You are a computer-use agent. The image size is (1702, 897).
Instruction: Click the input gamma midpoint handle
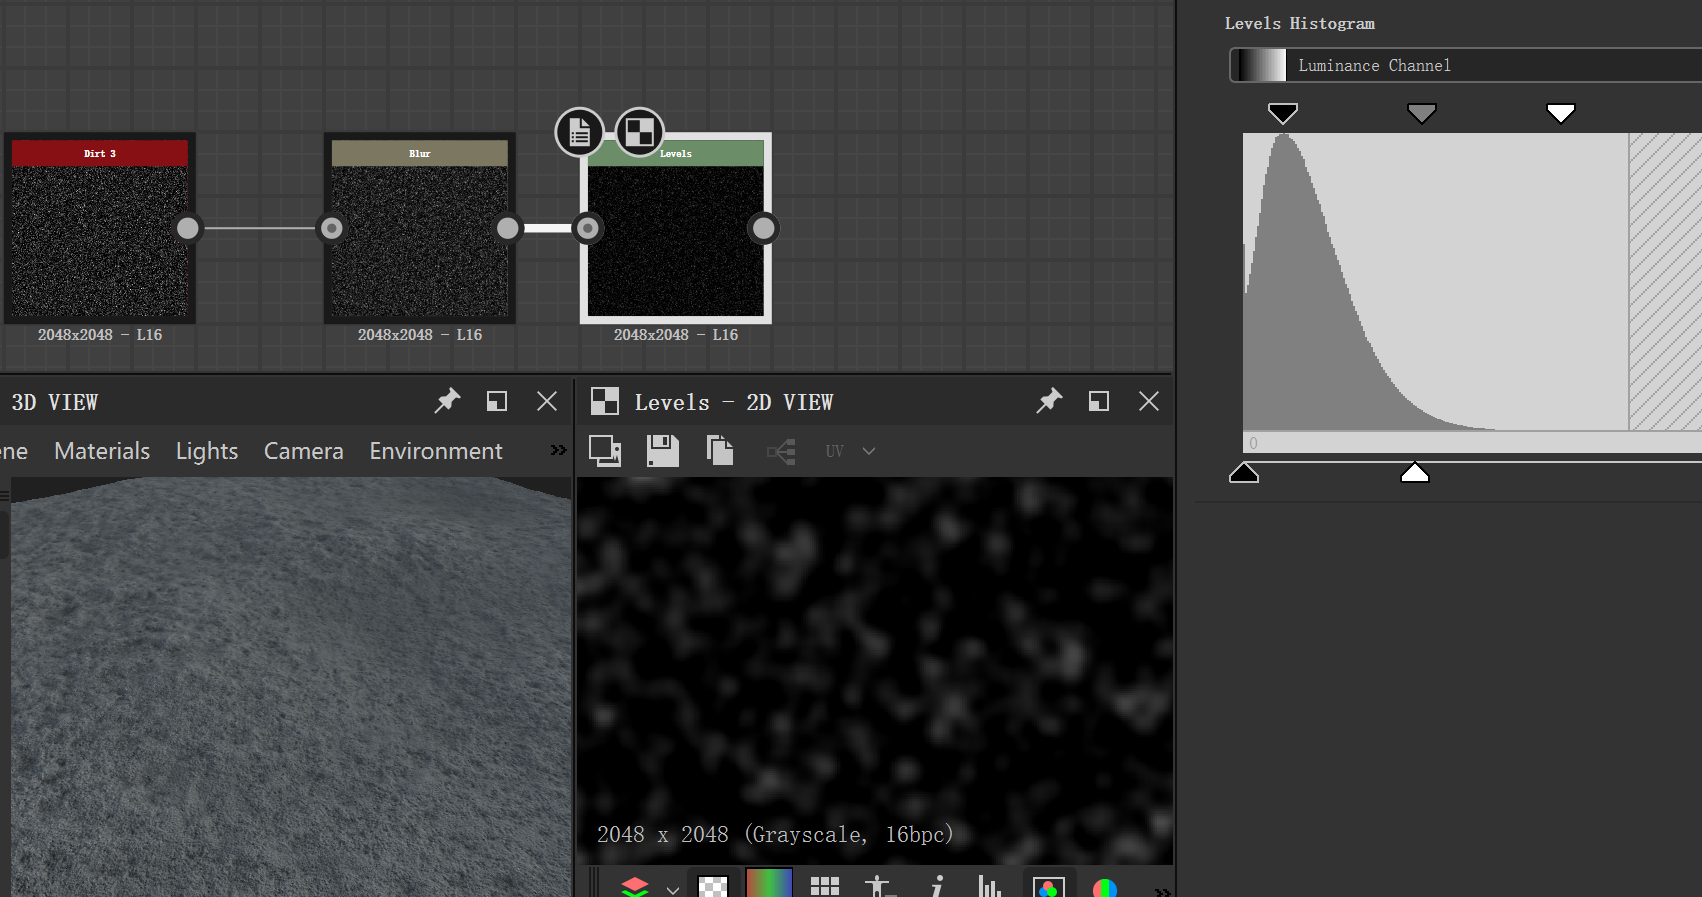coord(1422,113)
